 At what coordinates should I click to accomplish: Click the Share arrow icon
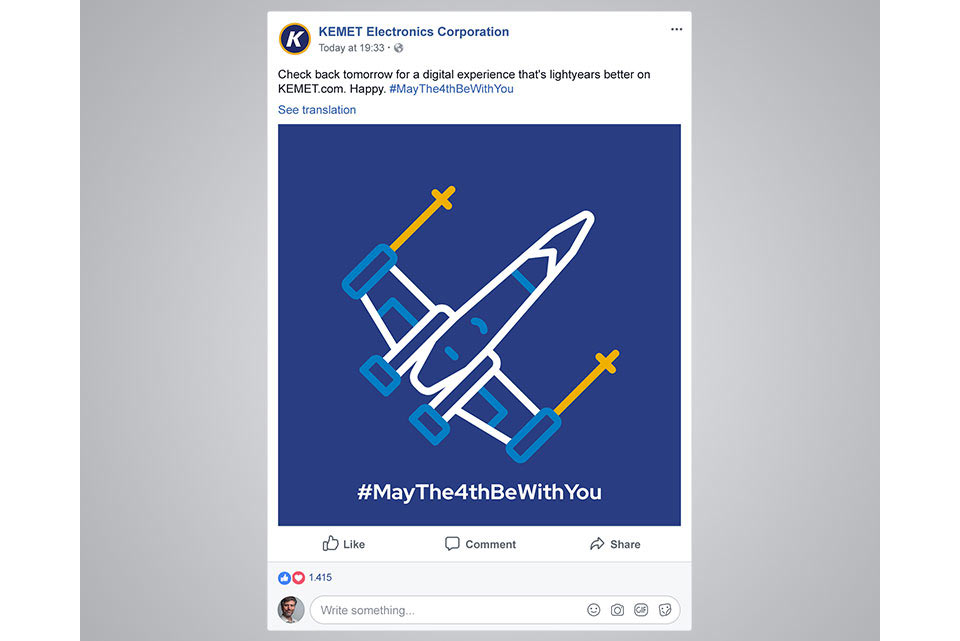(x=597, y=544)
